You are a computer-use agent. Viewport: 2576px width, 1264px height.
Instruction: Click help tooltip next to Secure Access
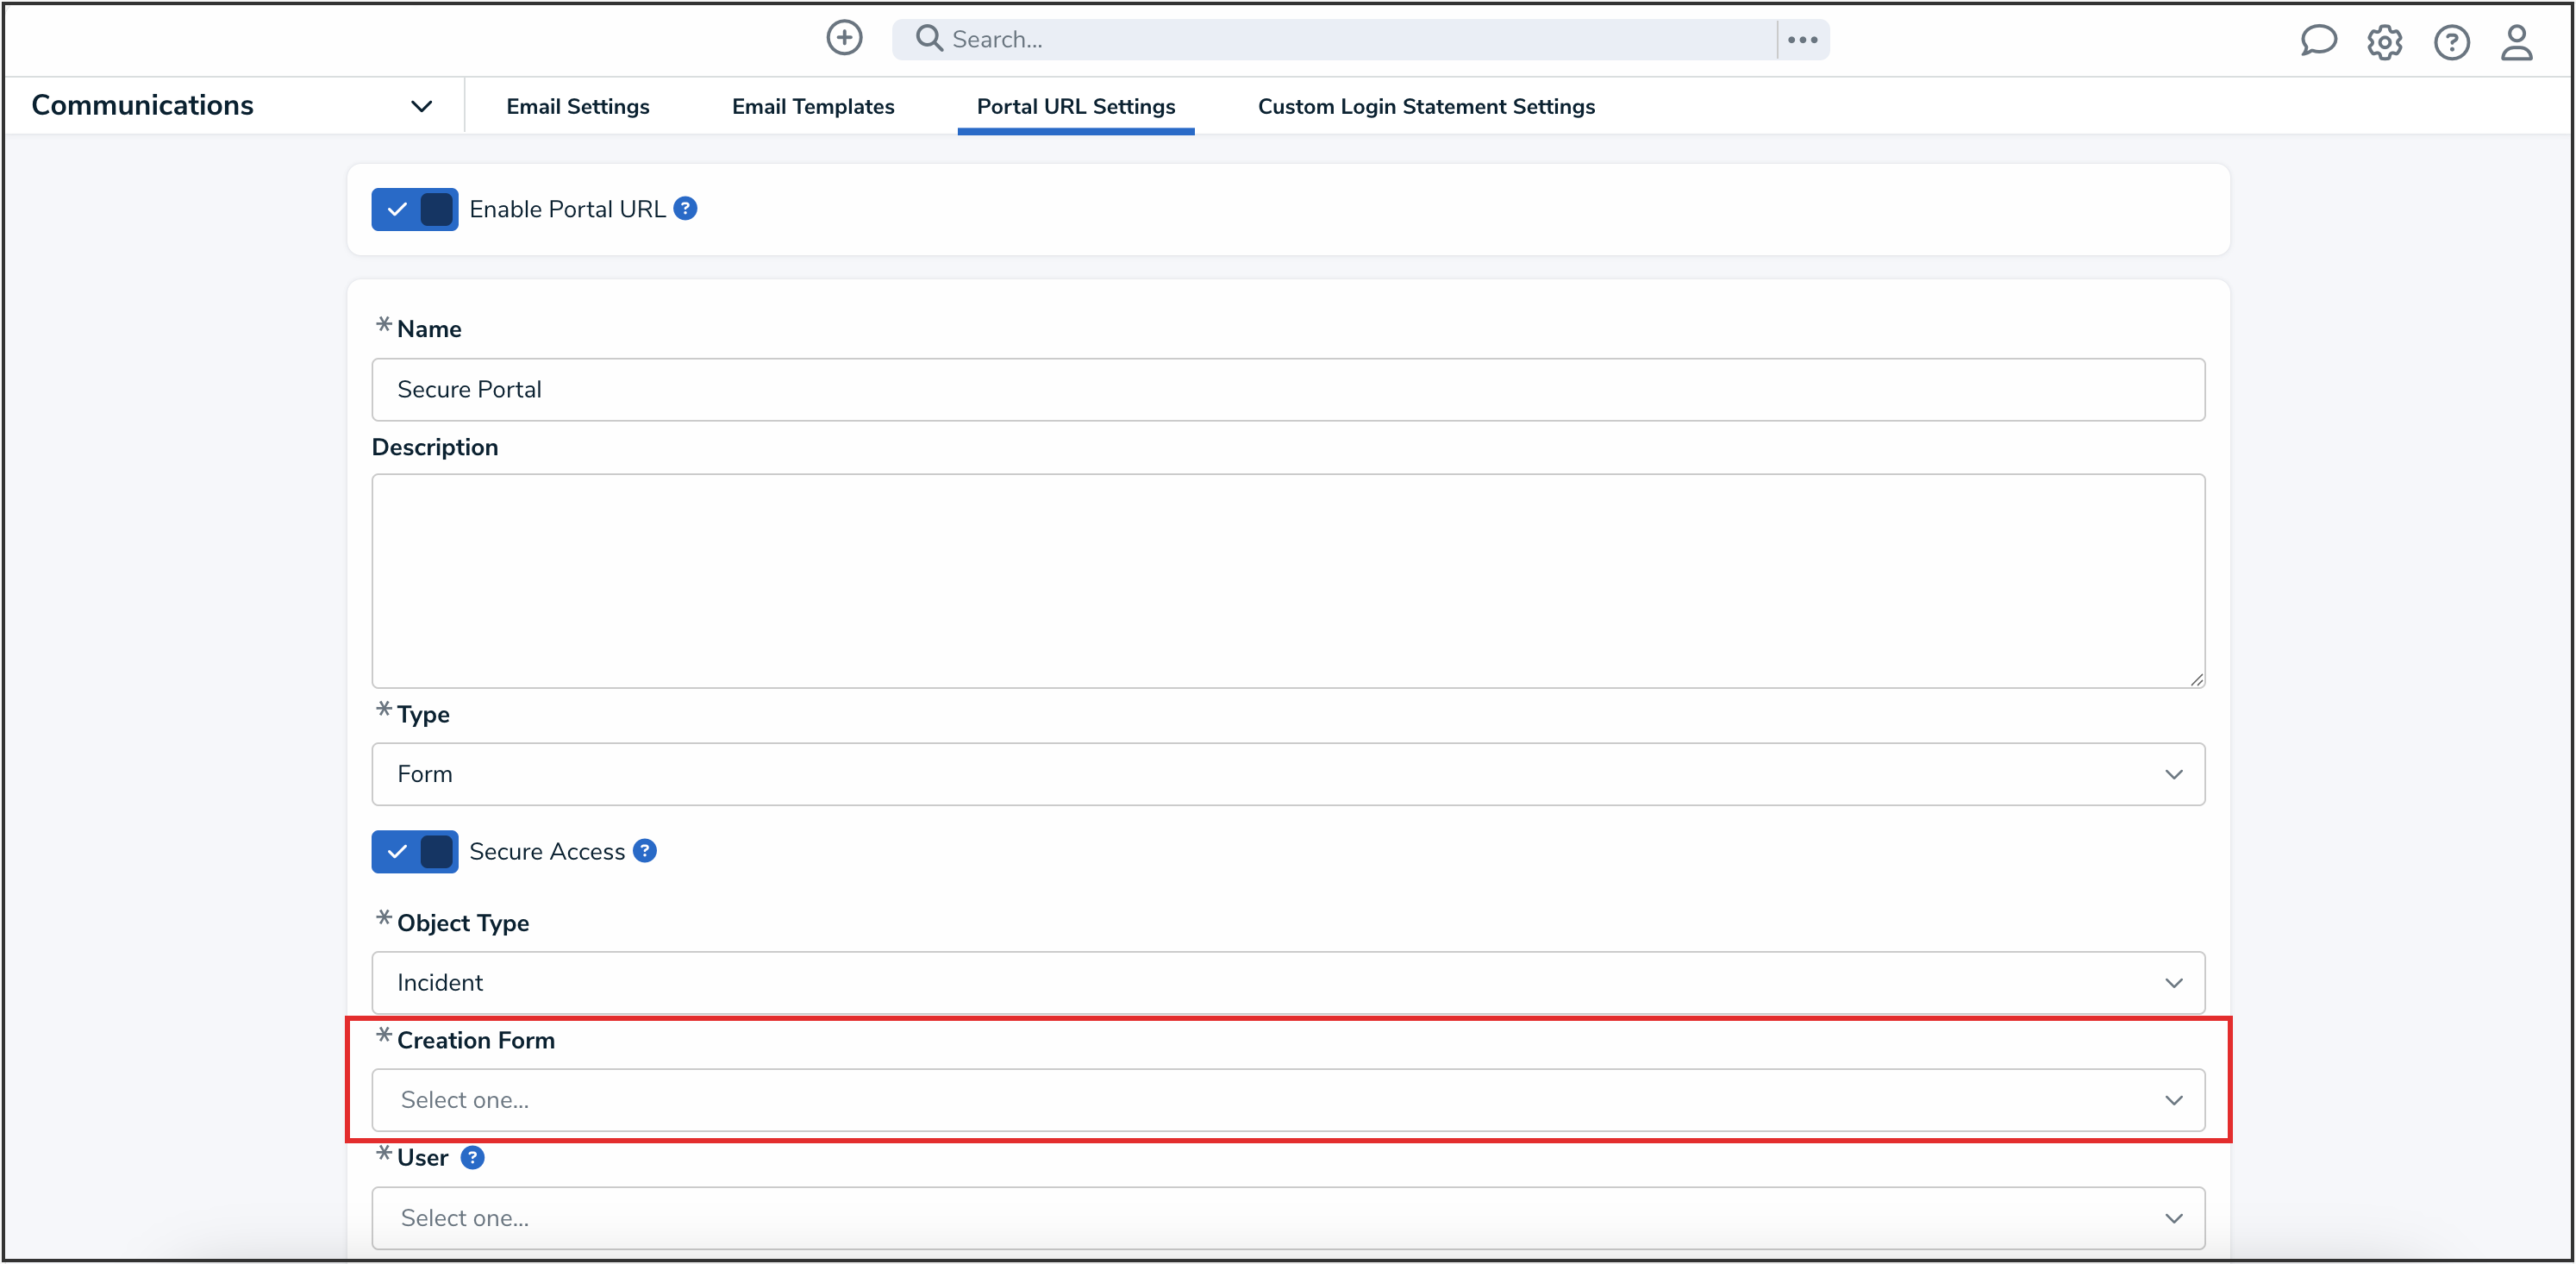point(645,851)
